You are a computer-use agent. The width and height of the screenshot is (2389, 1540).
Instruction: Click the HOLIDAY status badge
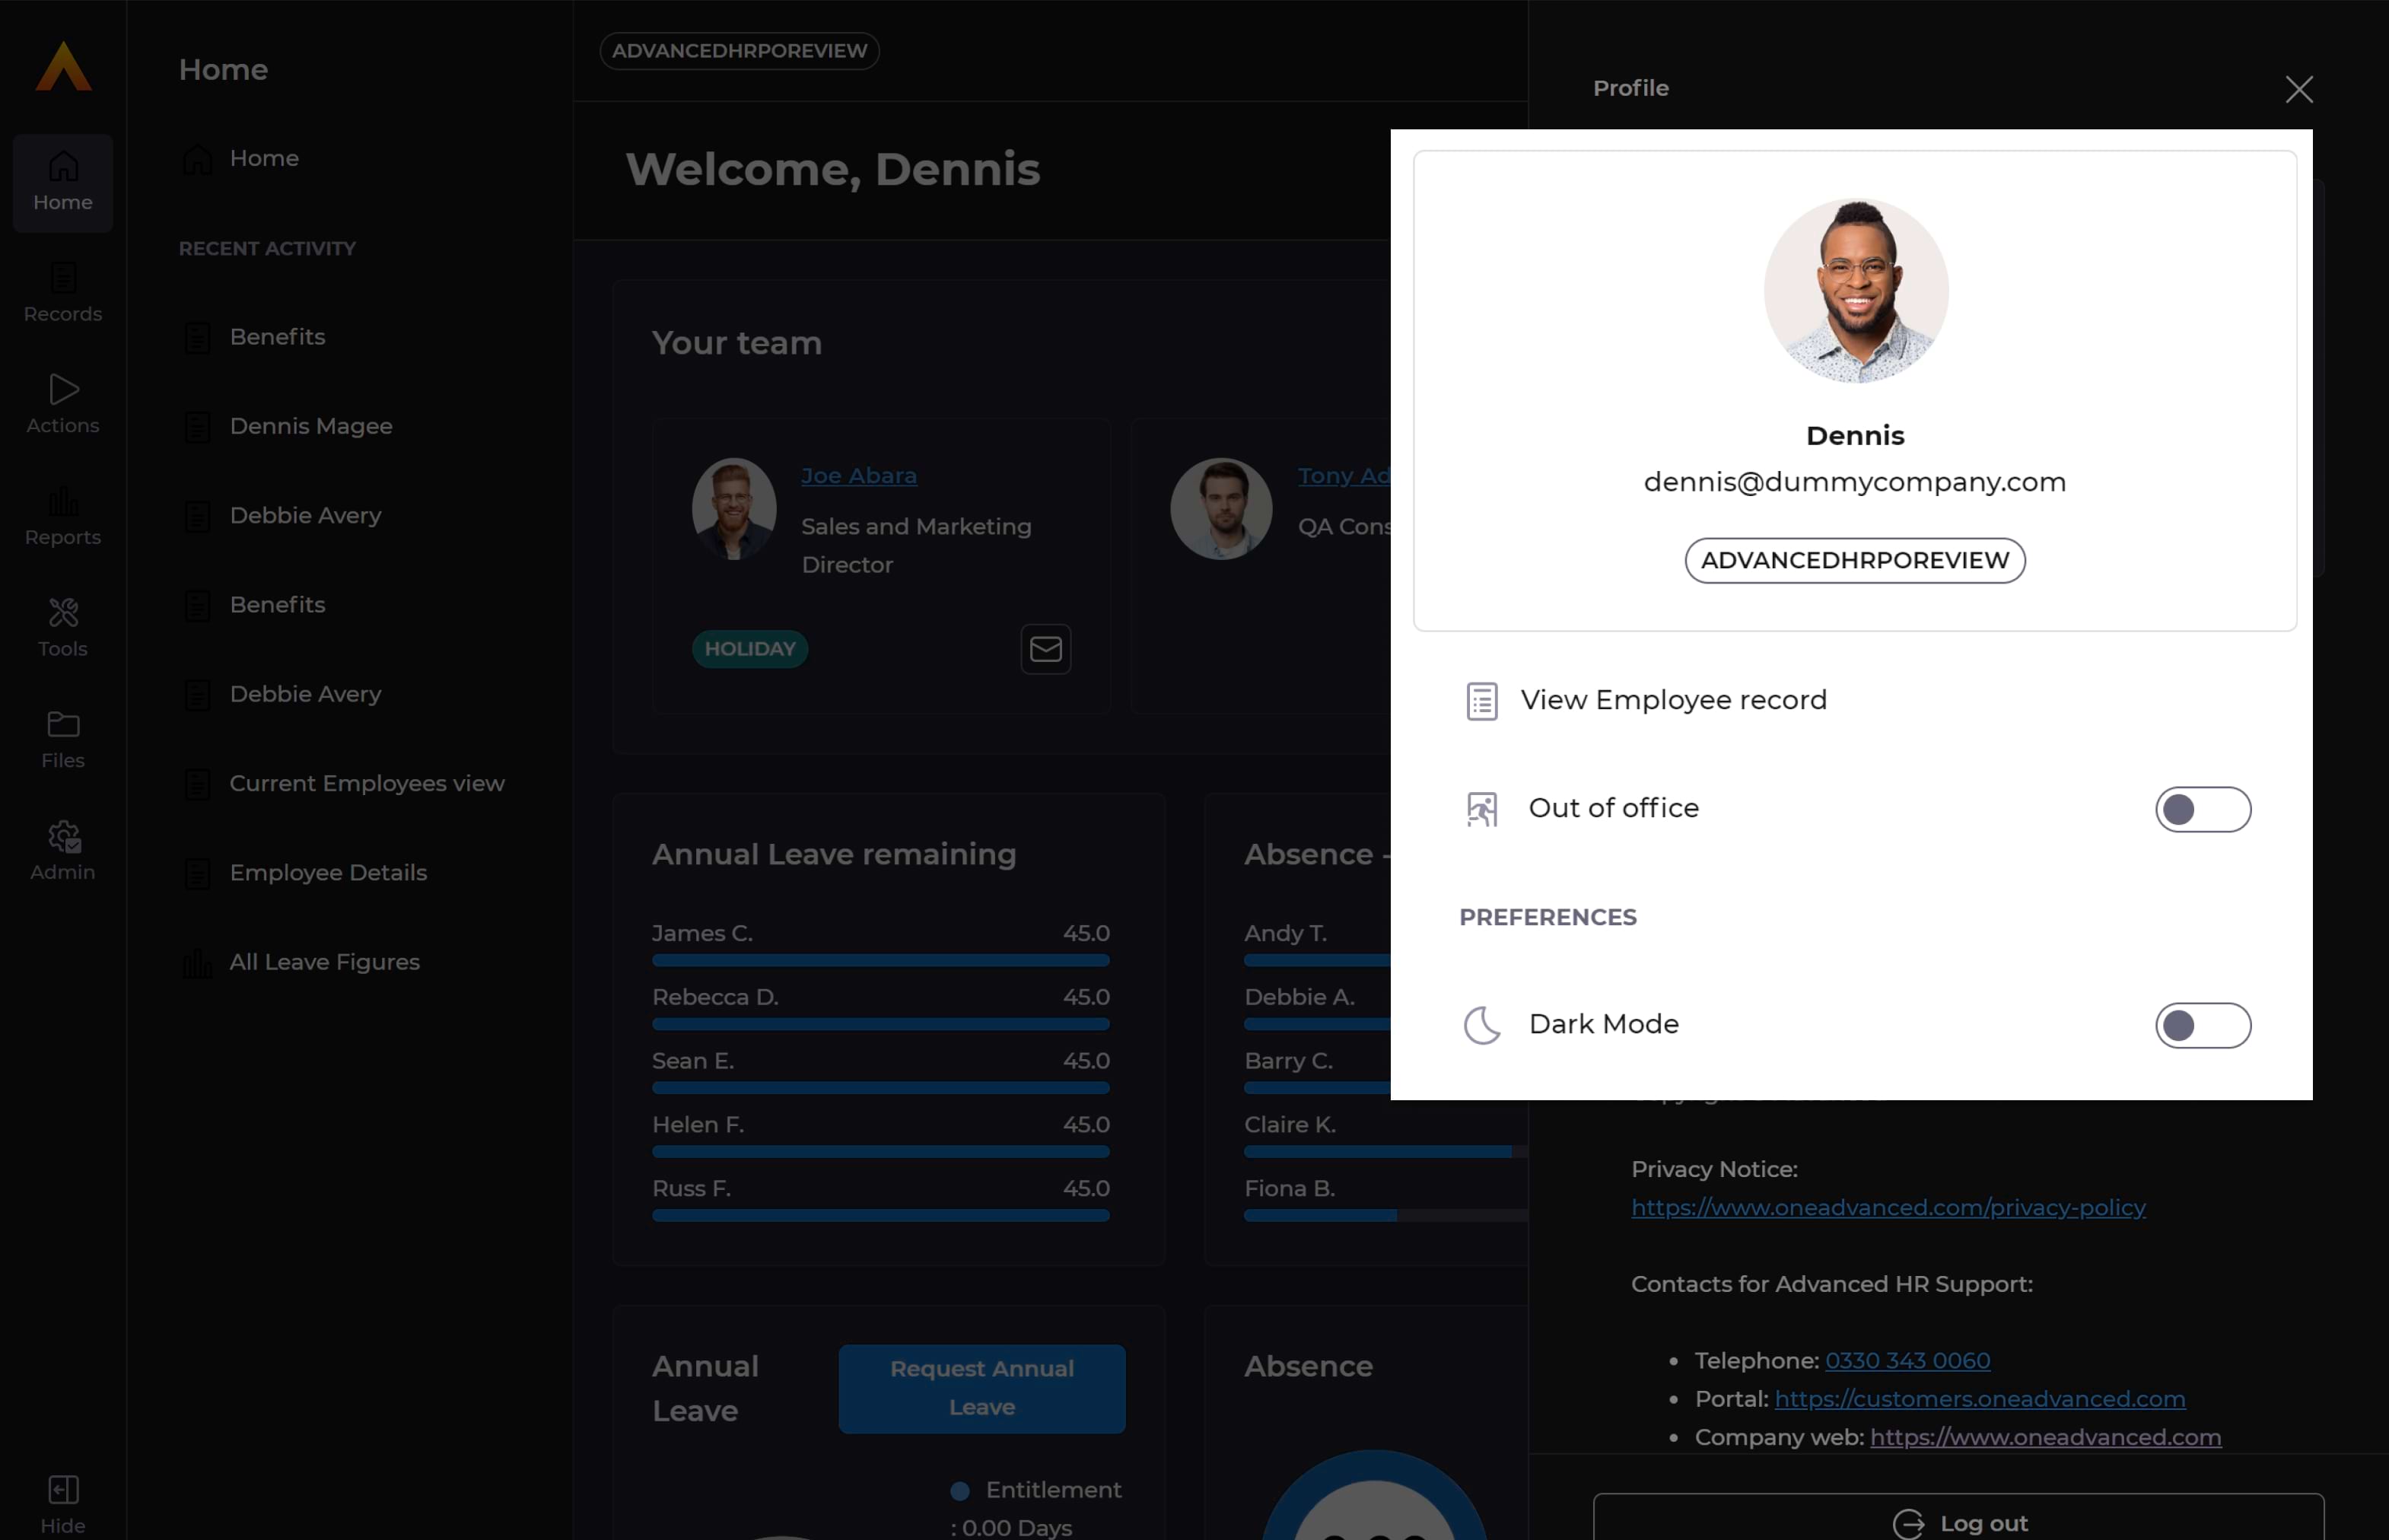(749, 649)
